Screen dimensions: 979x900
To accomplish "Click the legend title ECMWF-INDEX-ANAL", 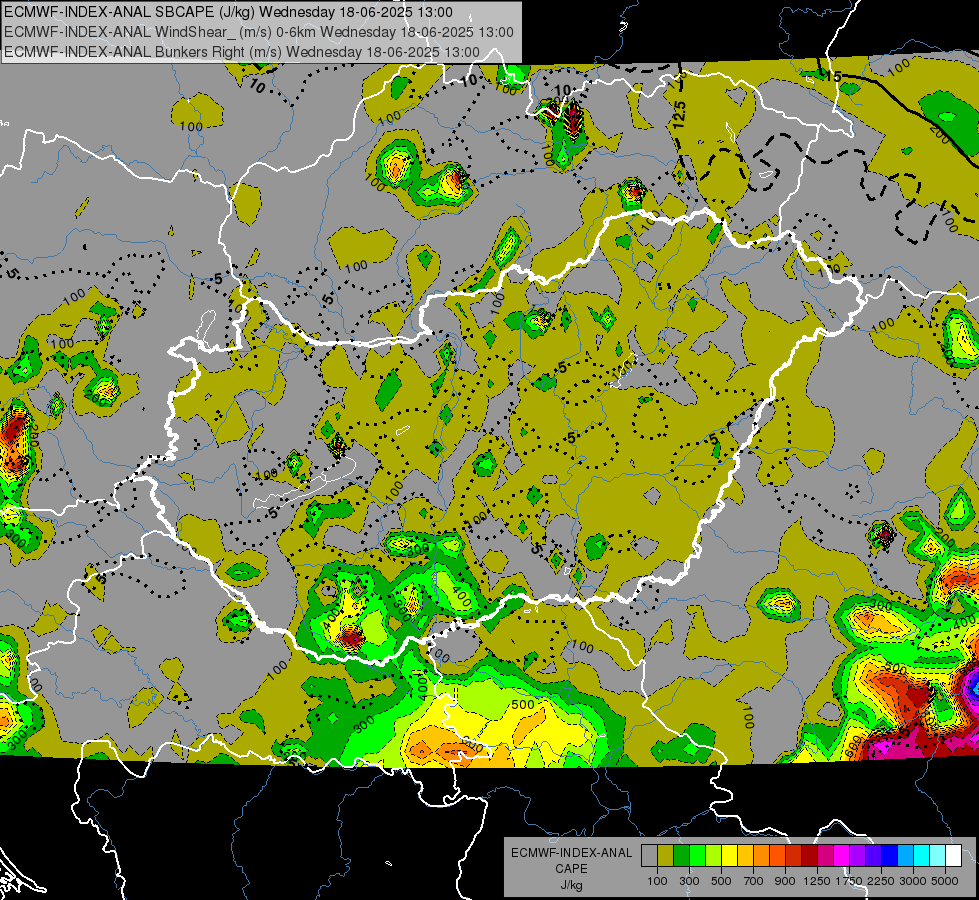I will (571, 853).
